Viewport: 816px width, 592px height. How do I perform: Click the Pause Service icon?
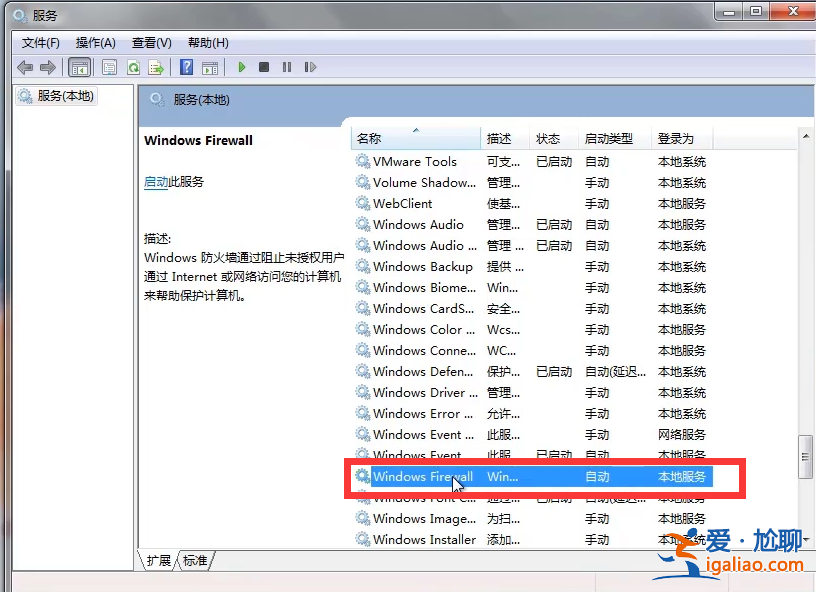tap(287, 67)
